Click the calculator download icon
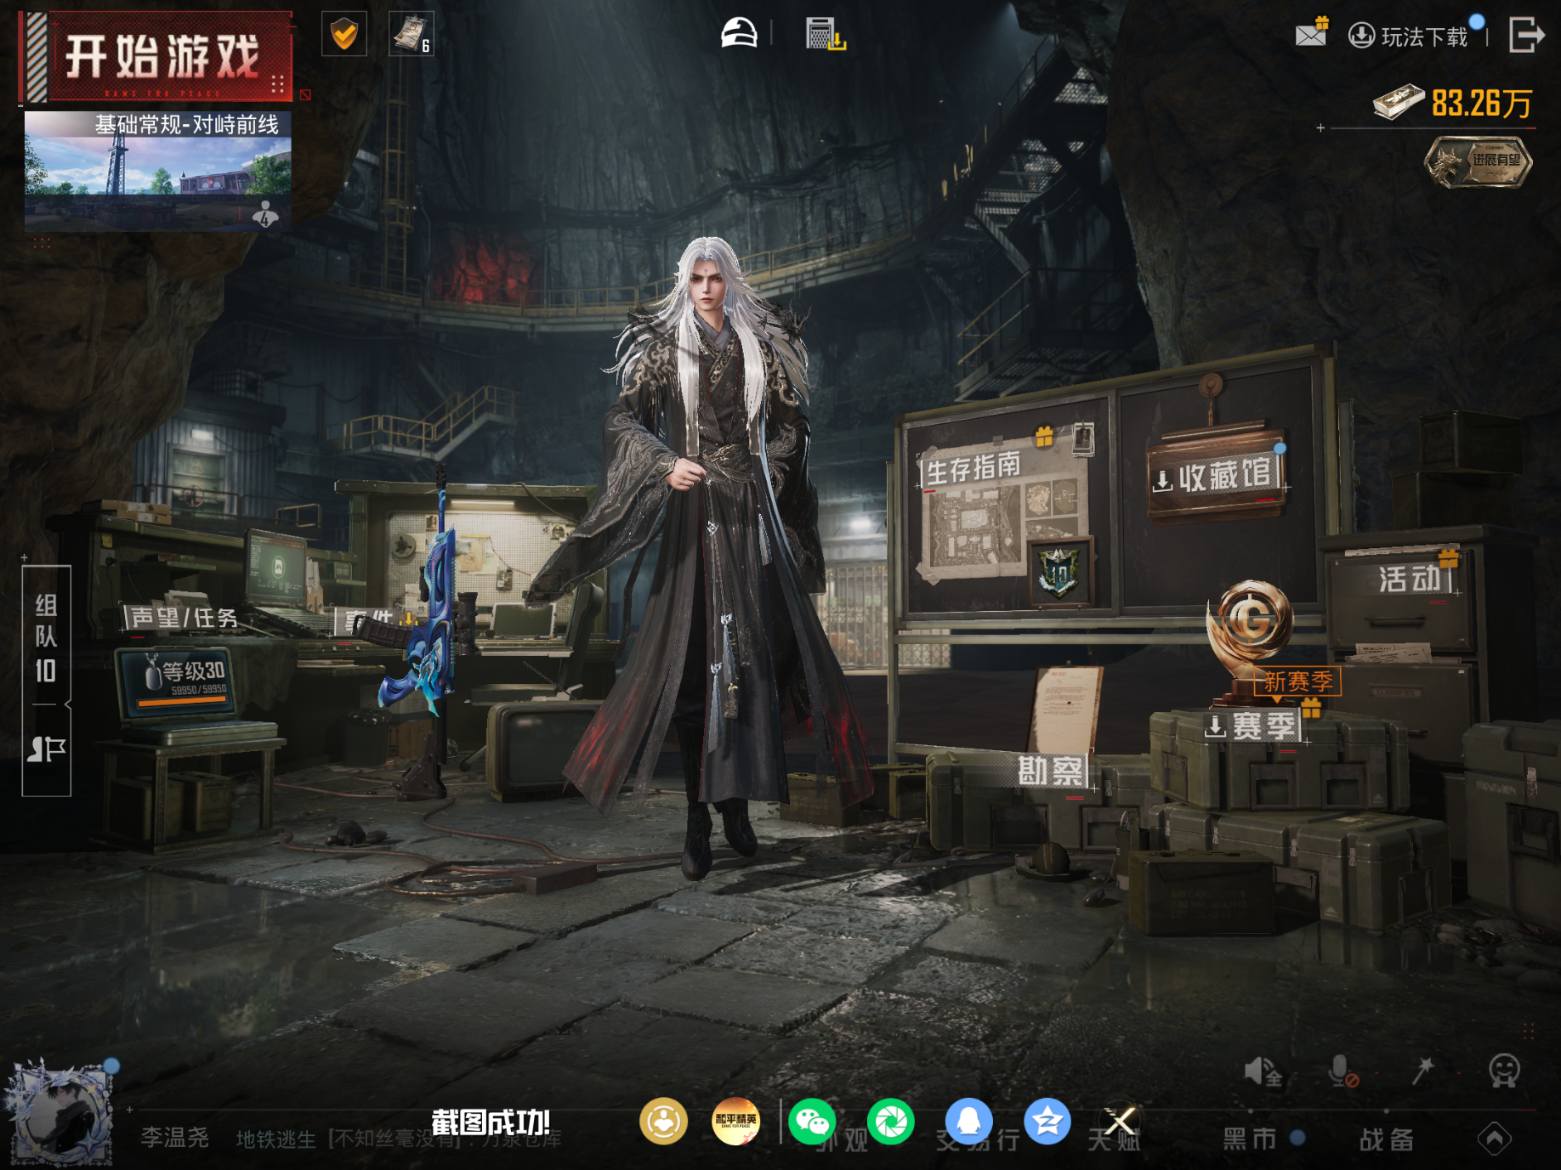The height and width of the screenshot is (1170, 1561). pyautogui.click(x=825, y=35)
